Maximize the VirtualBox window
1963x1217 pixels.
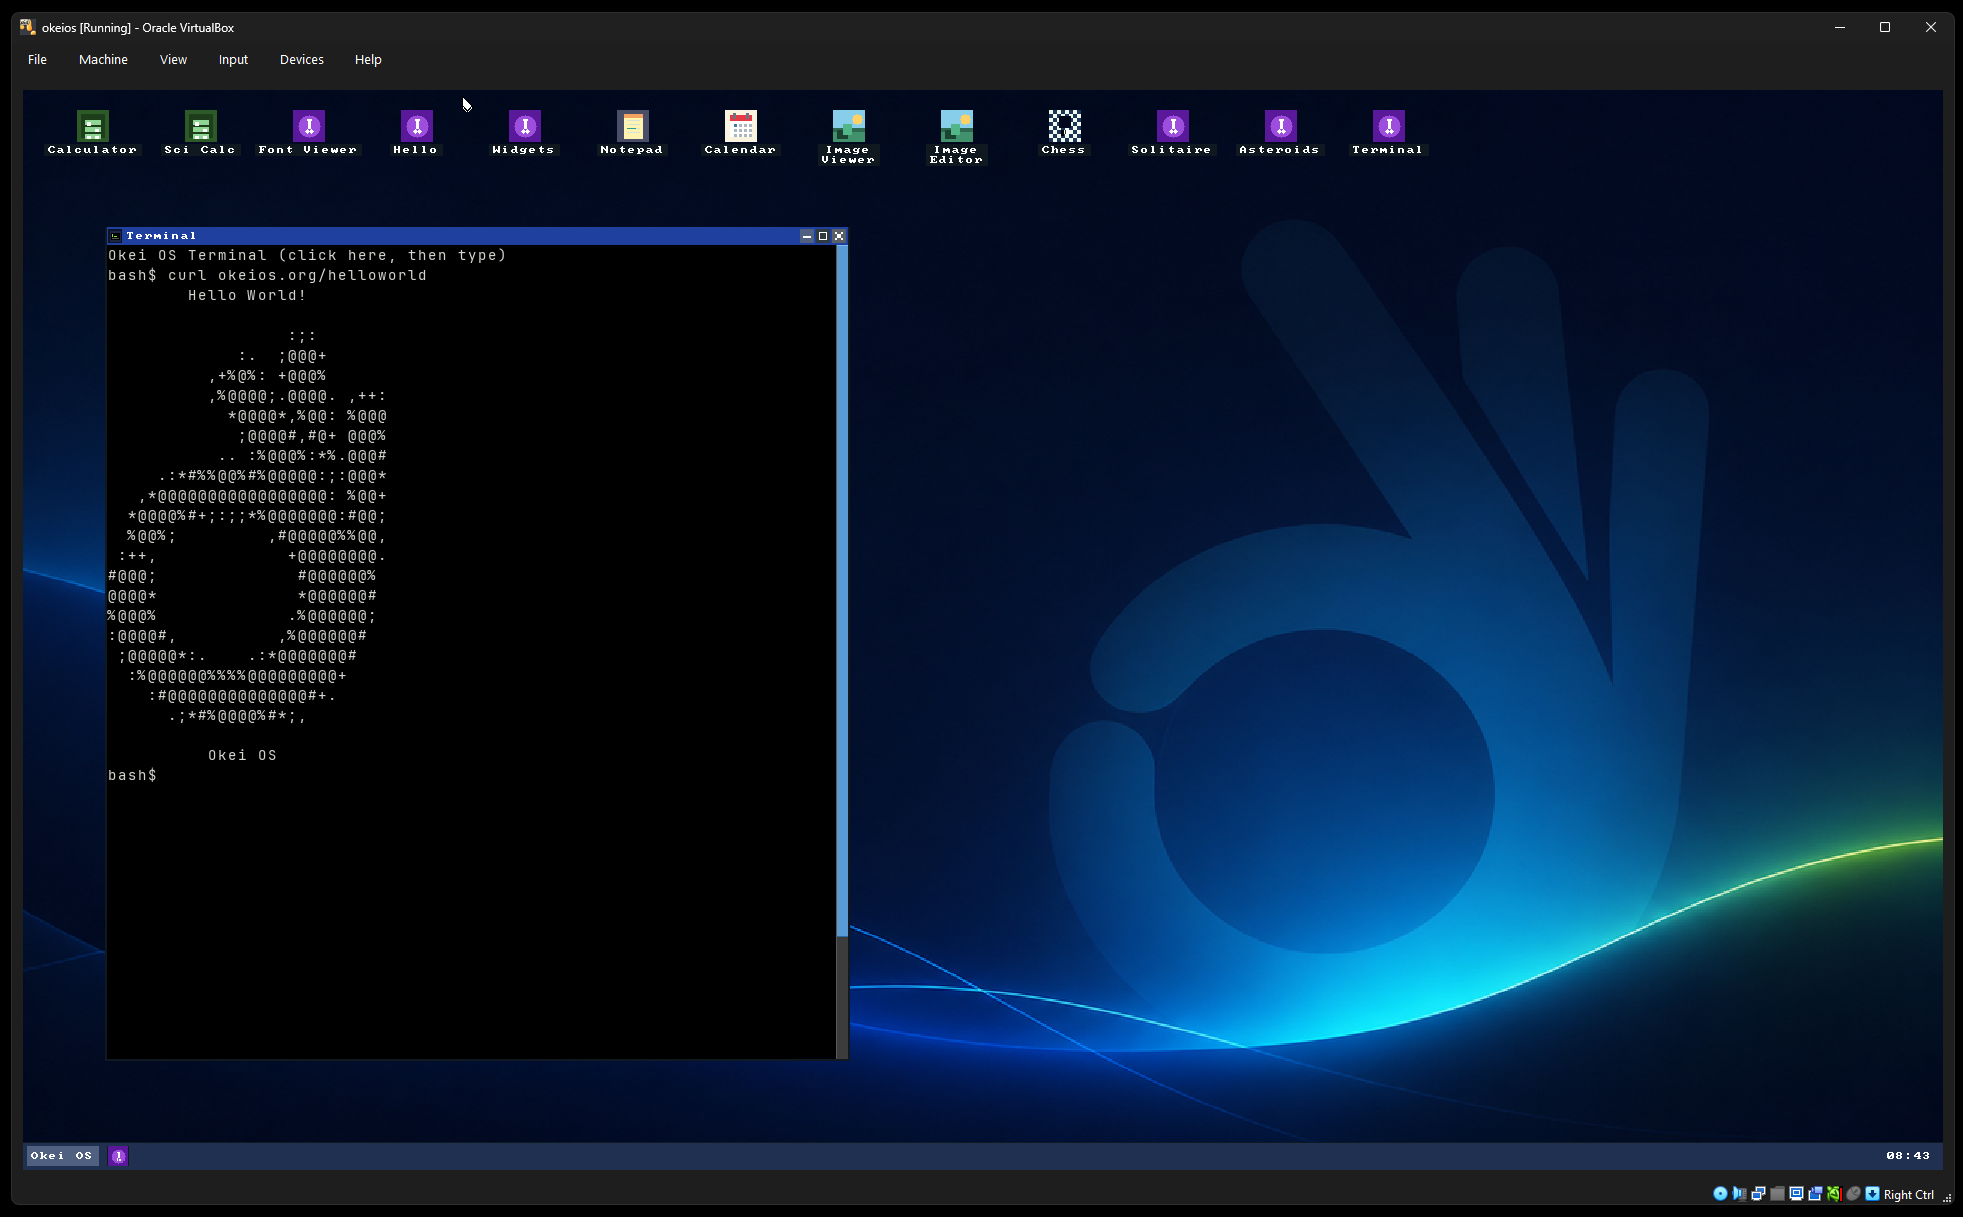click(1885, 27)
